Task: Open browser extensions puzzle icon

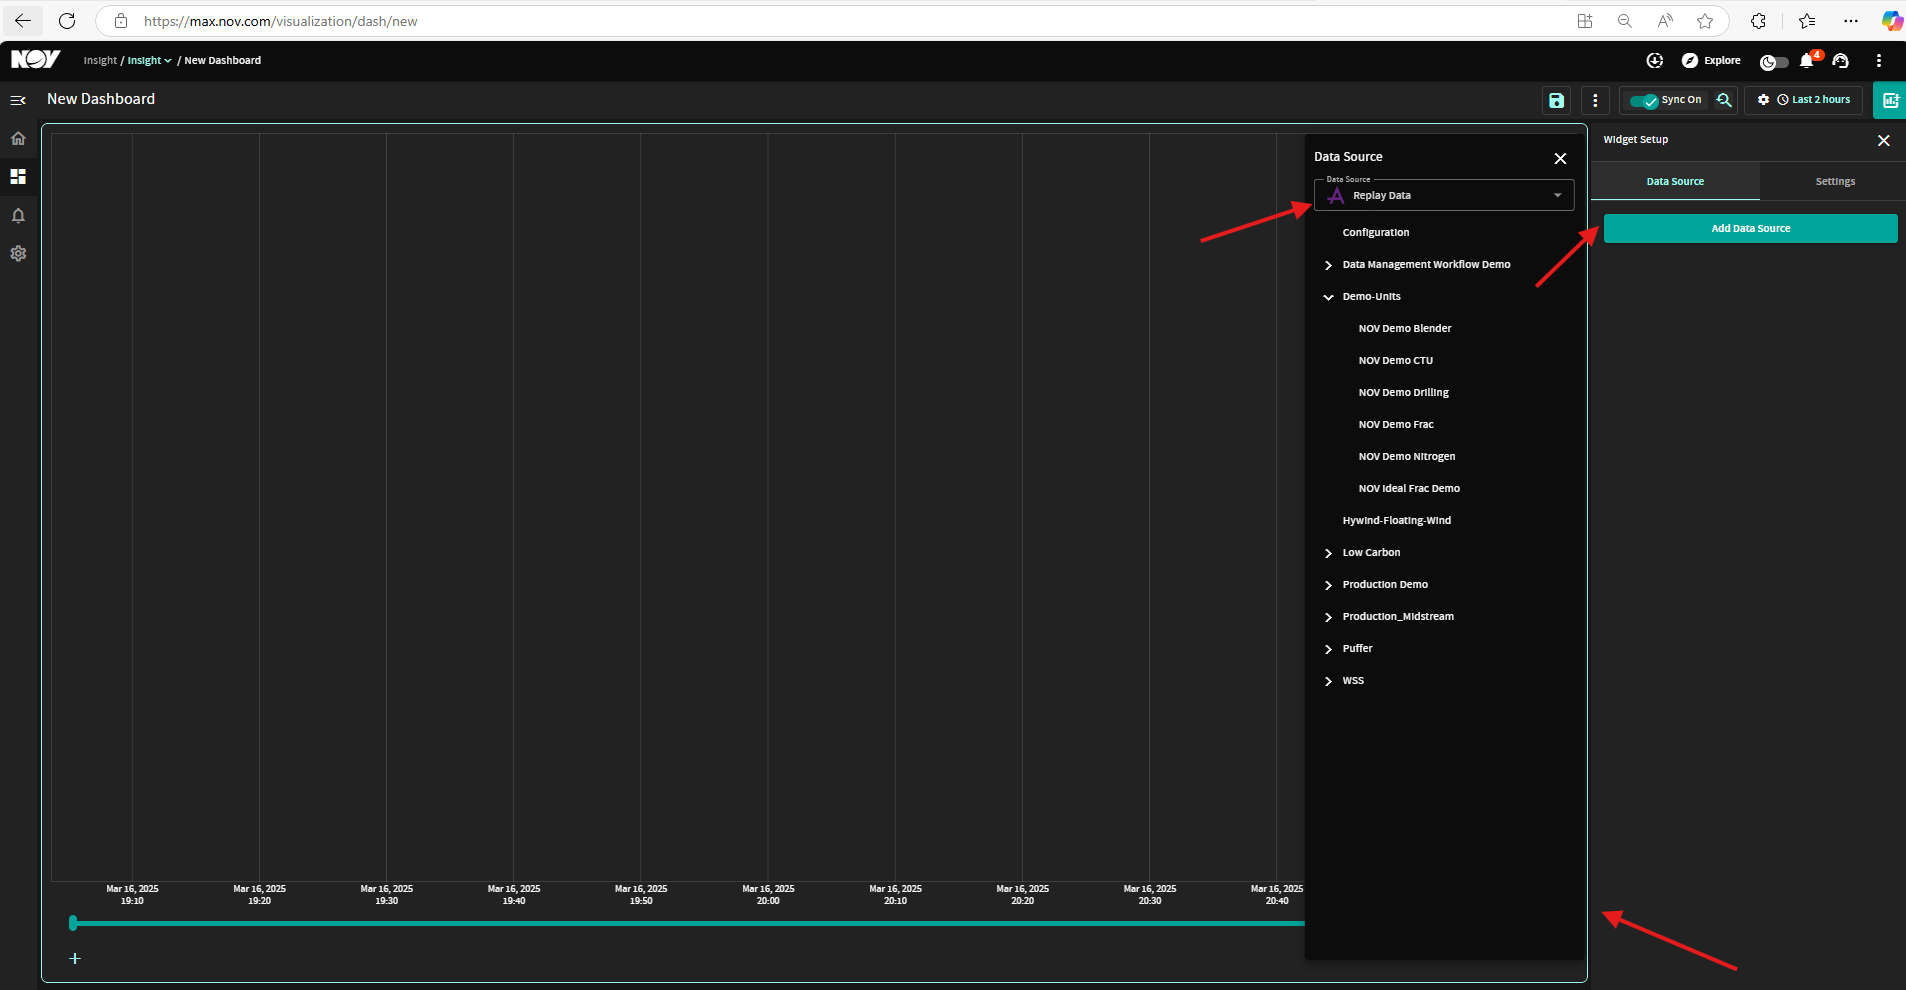Action: (x=1758, y=21)
